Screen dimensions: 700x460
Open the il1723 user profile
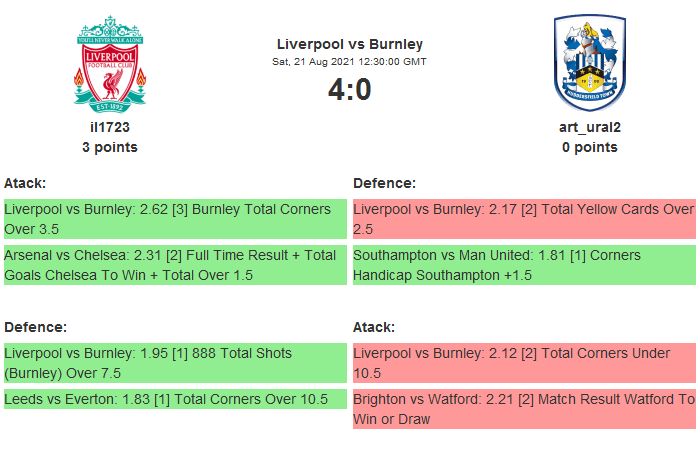click(x=110, y=127)
